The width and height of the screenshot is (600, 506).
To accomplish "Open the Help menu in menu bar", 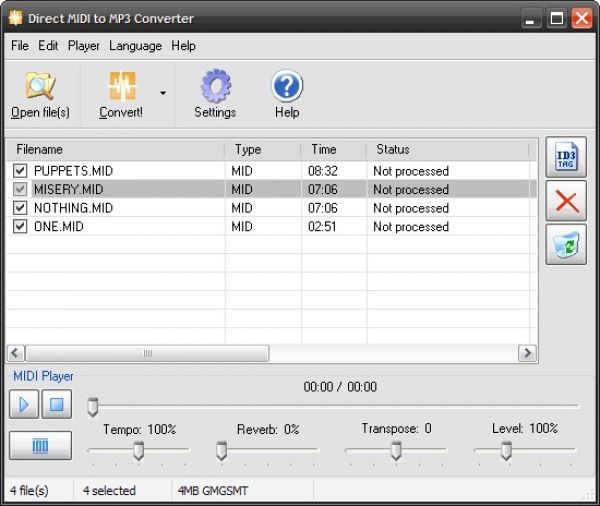I will click(x=183, y=46).
